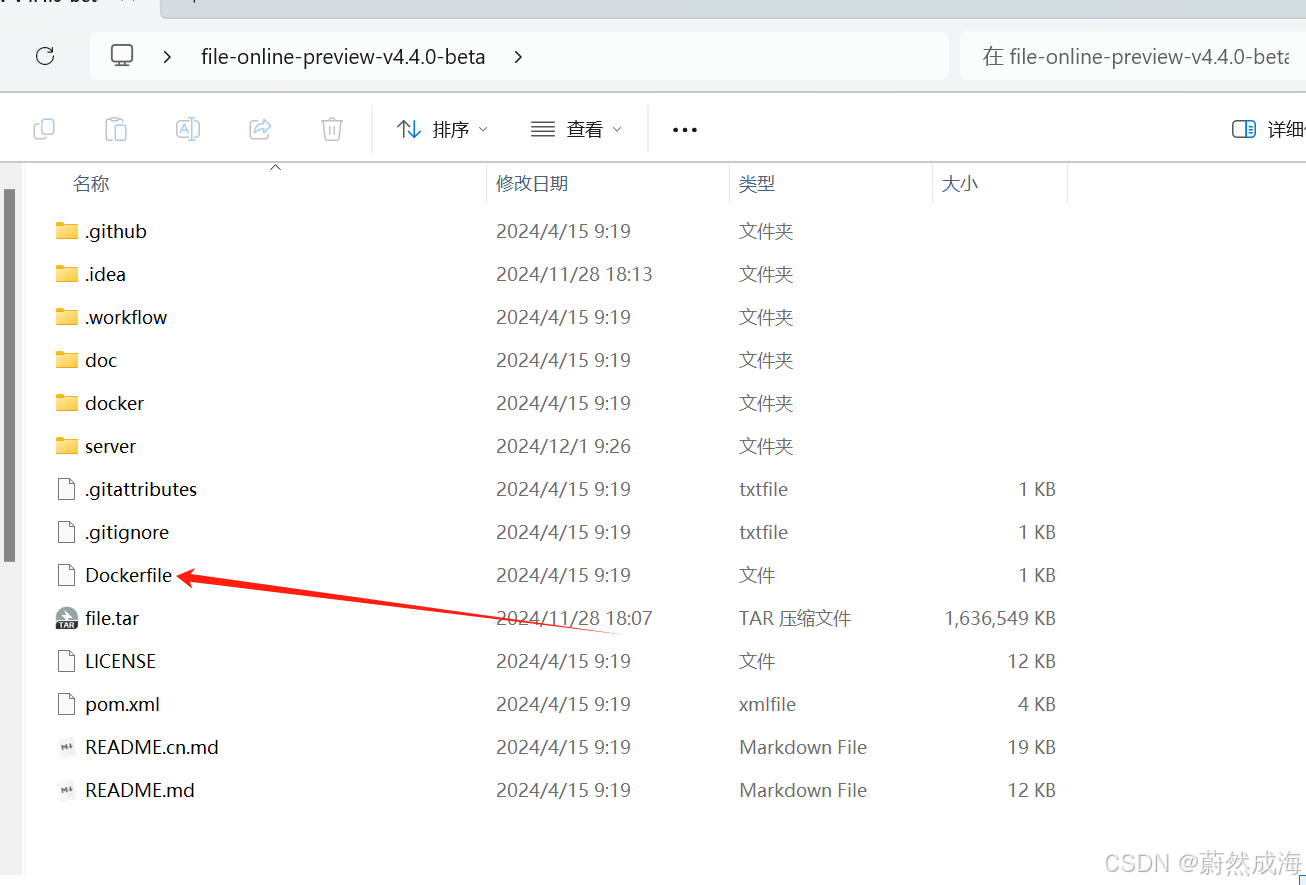Sort by 修改日期 column header

click(x=532, y=184)
